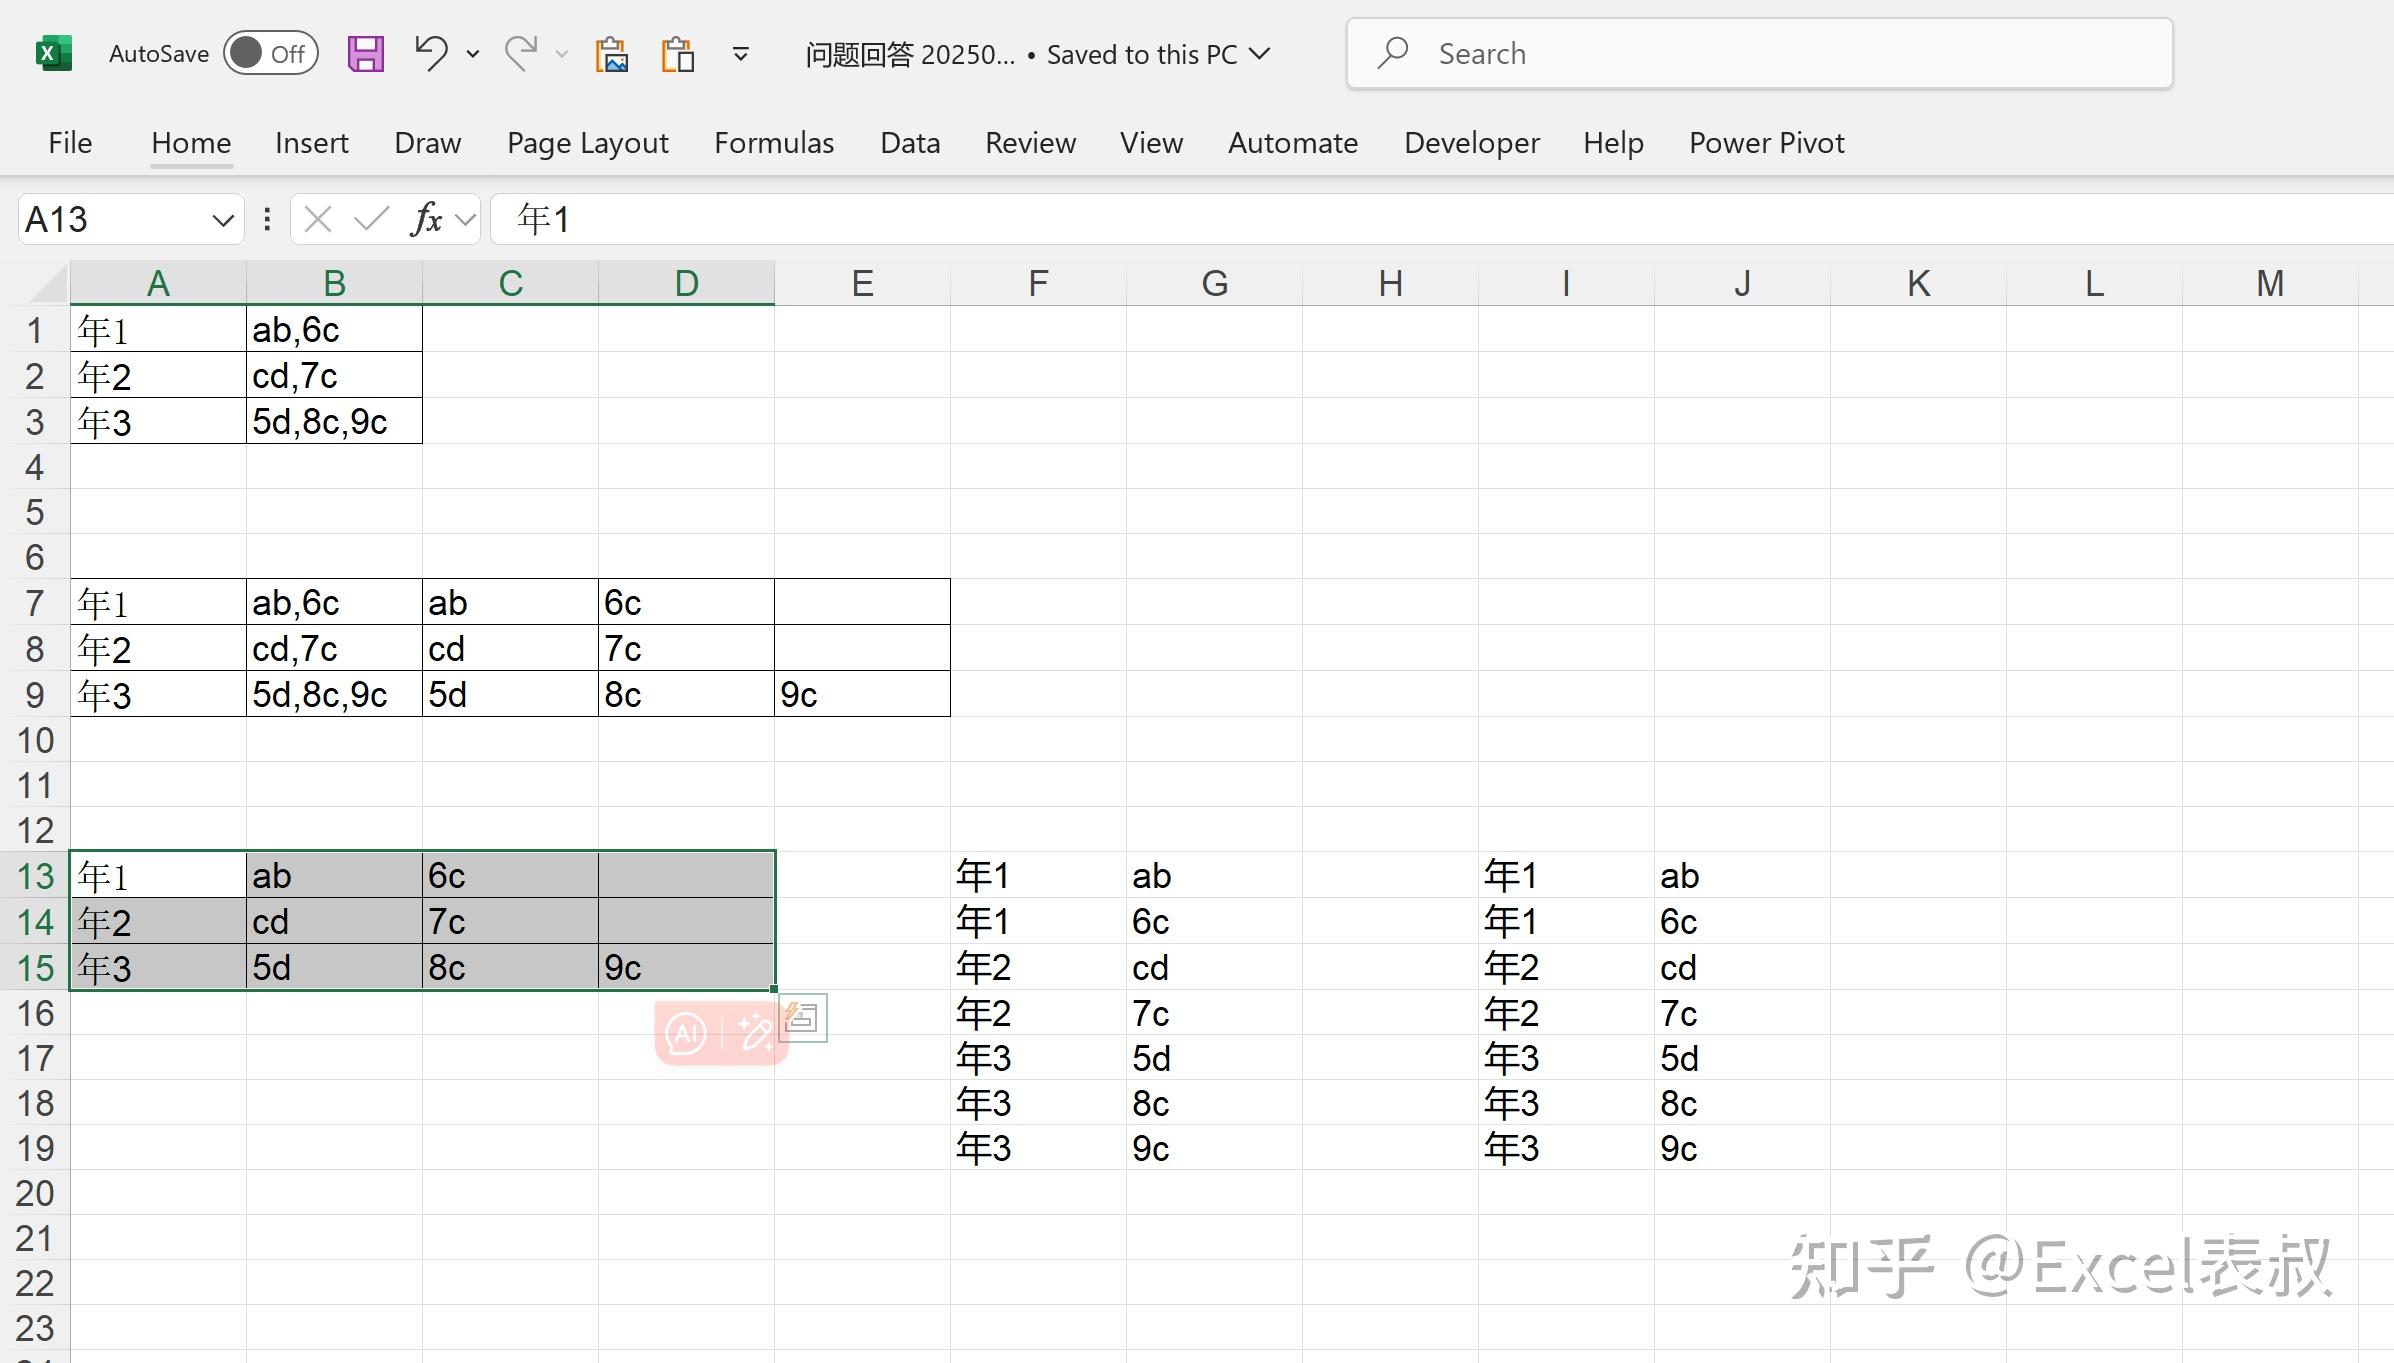Open the Formulas ribbon tab
The width and height of the screenshot is (2394, 1363).
(x=774, y=143)
